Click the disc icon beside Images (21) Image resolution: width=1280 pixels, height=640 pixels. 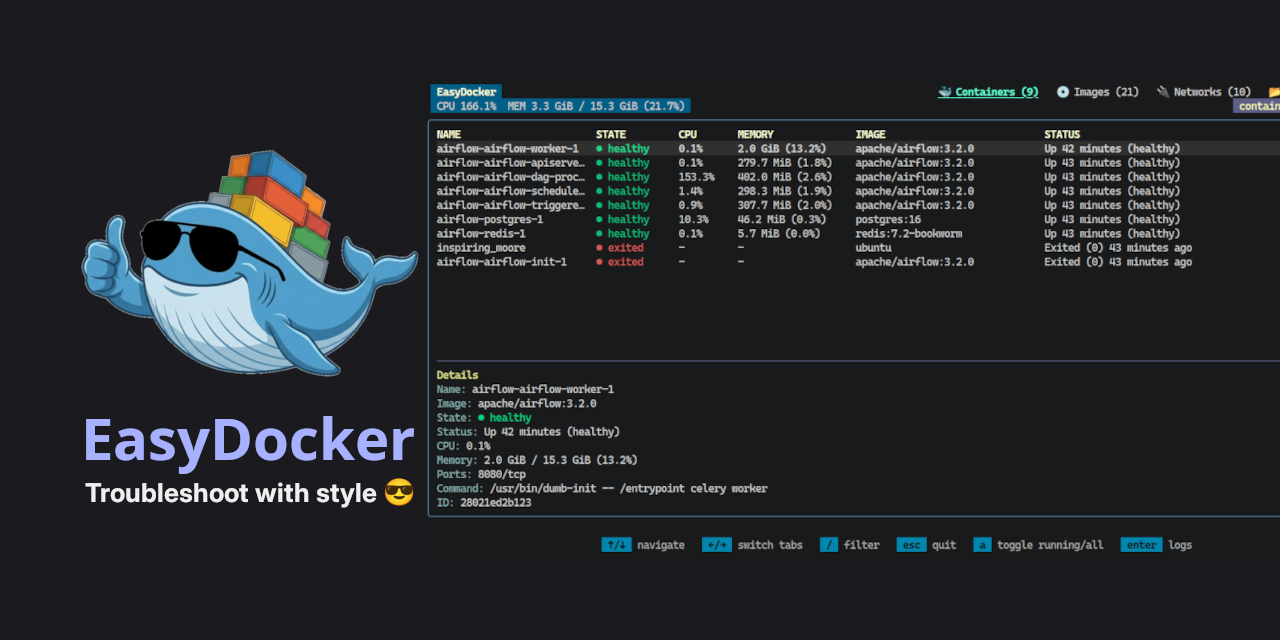tap(1063, 92)
